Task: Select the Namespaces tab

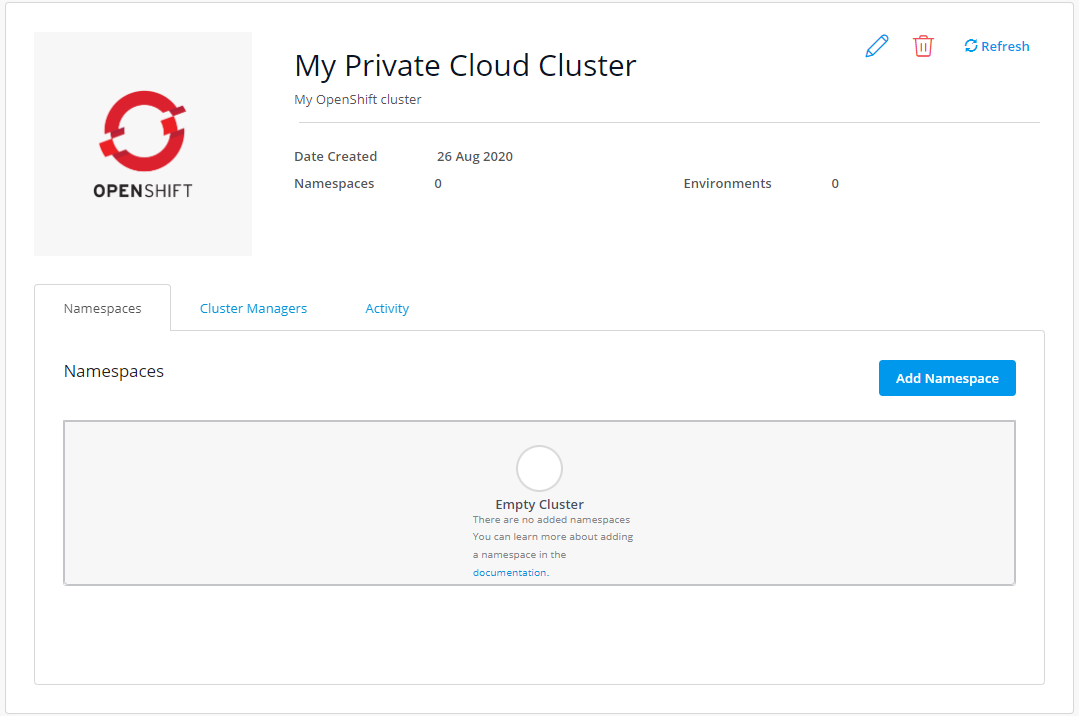Action: pos(102,308)
